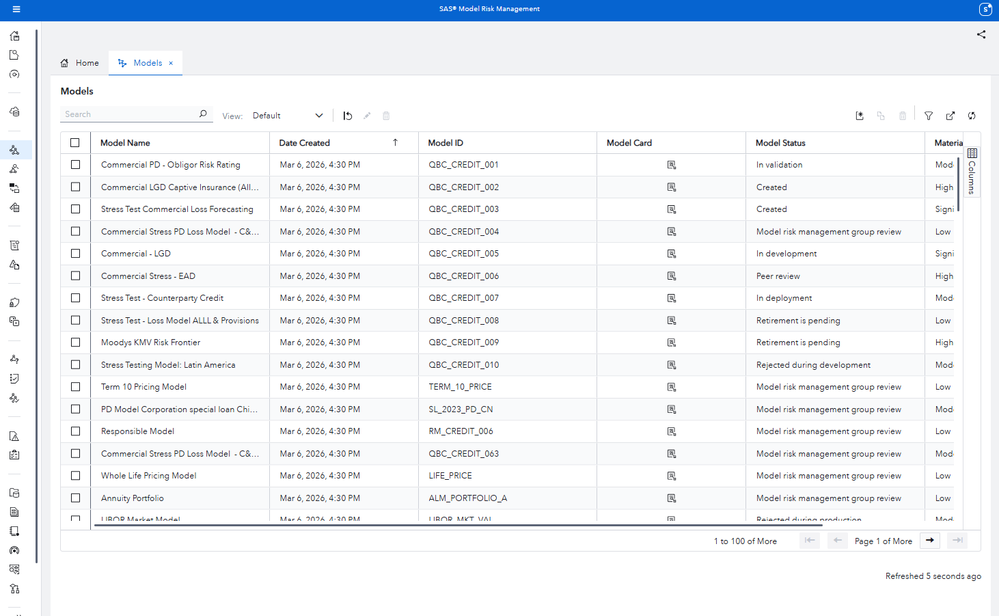This screenshot has width=999, height=616.
Task: Click the magnifier icon in the search box
Action: pyautogui.click(x=203, y=114)
